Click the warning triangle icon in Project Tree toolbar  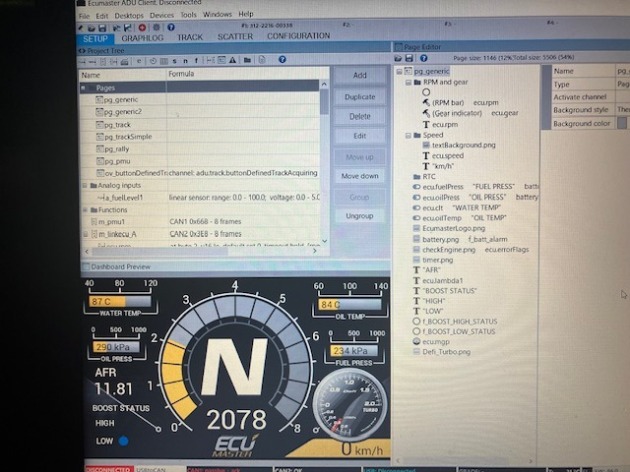point(233,60)
